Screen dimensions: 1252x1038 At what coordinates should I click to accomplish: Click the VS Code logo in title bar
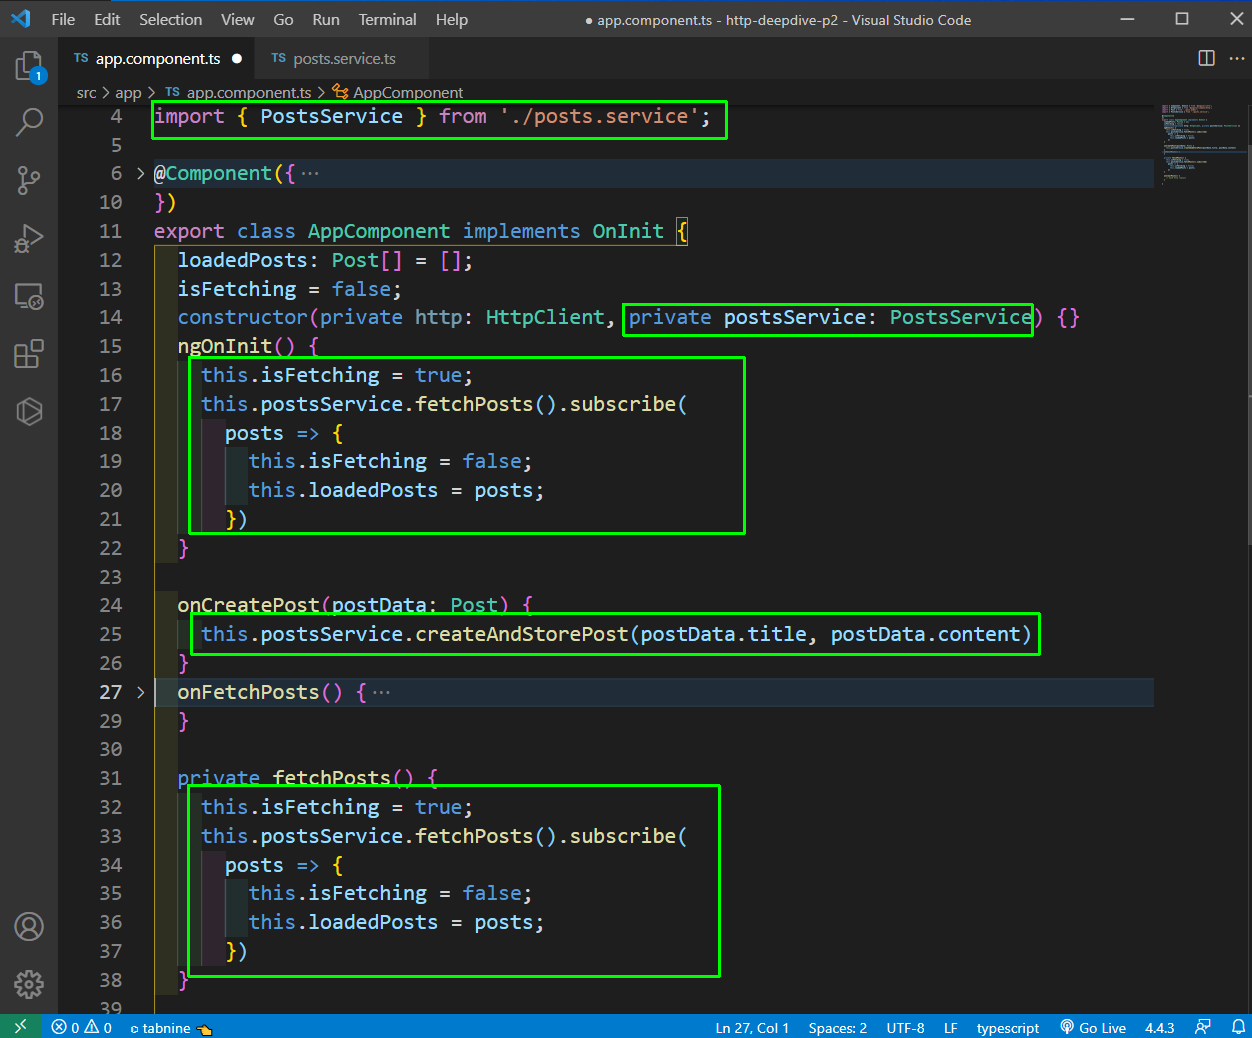tap(20, 19)
